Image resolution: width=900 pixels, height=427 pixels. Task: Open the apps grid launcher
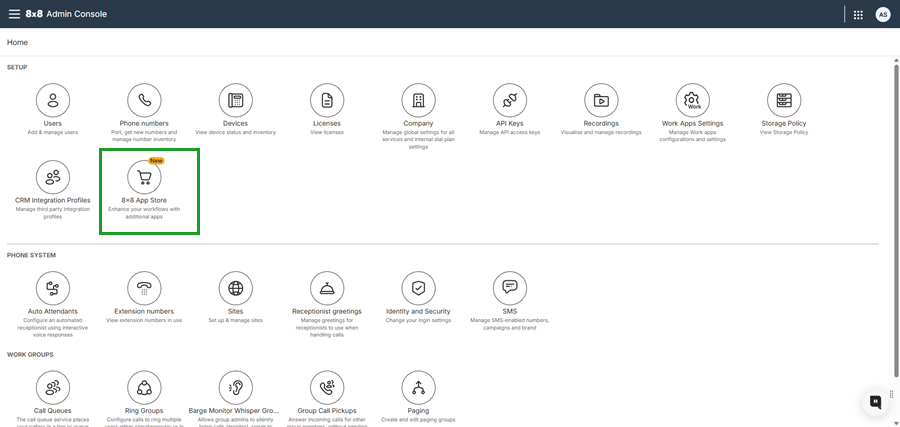[858, 14]
